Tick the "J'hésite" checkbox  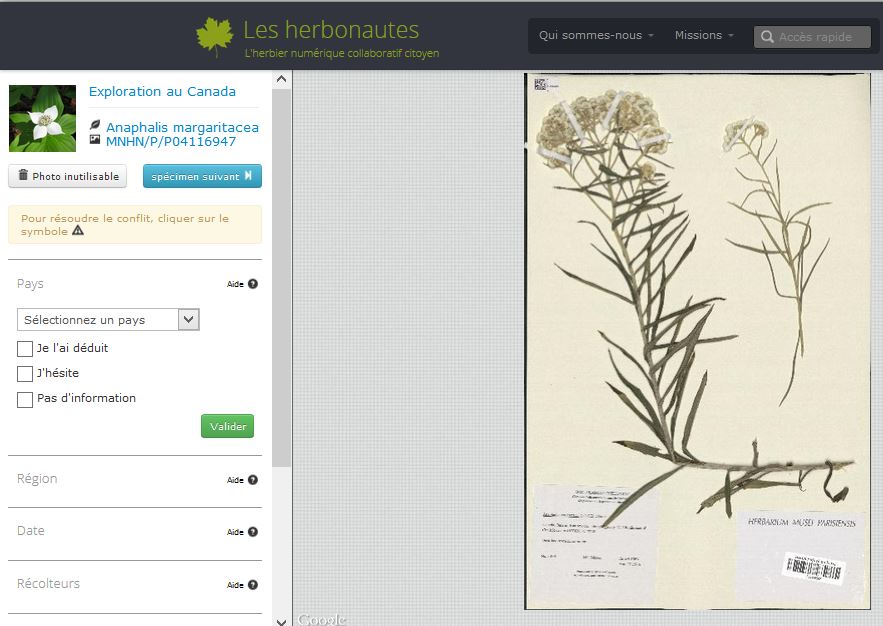25,373
